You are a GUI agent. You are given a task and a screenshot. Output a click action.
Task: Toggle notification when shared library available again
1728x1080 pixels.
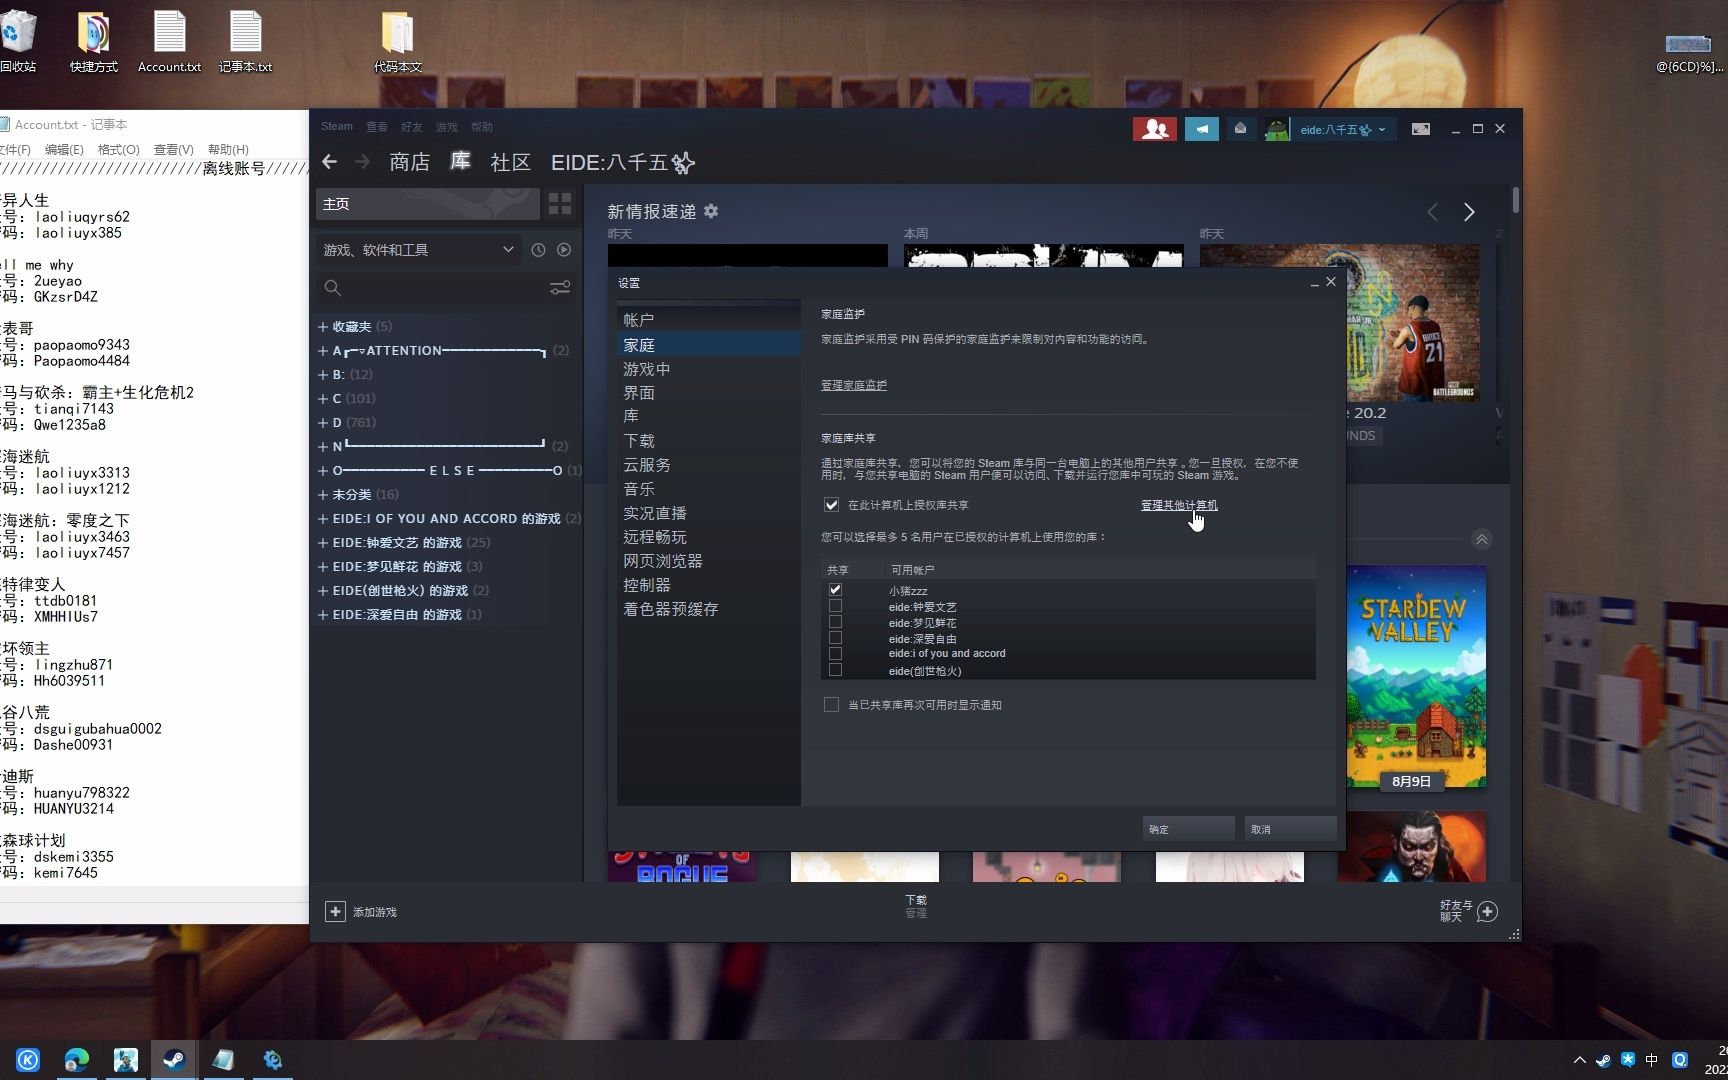831,704
